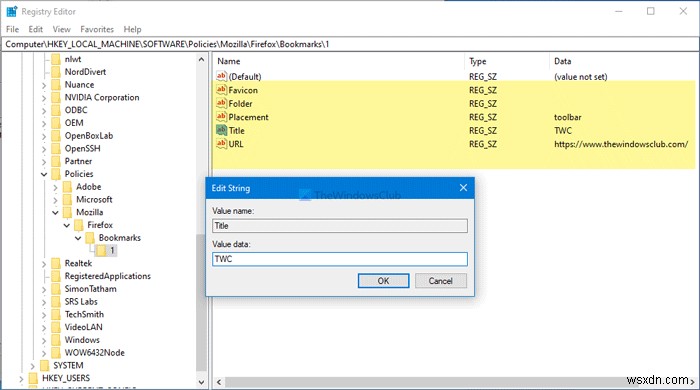Select the Title string value icon
Viewport: 700px width, 390px height.
coord(221,130)
